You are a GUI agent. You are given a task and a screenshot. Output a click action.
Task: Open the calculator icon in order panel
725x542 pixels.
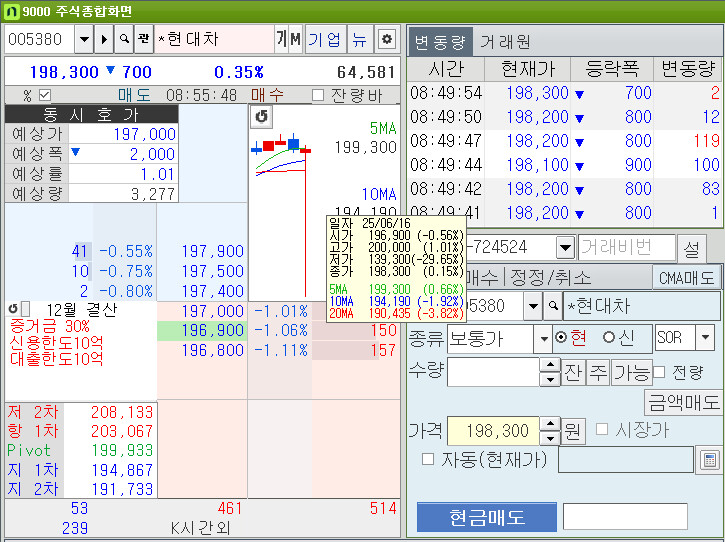[x=709, y=460]
